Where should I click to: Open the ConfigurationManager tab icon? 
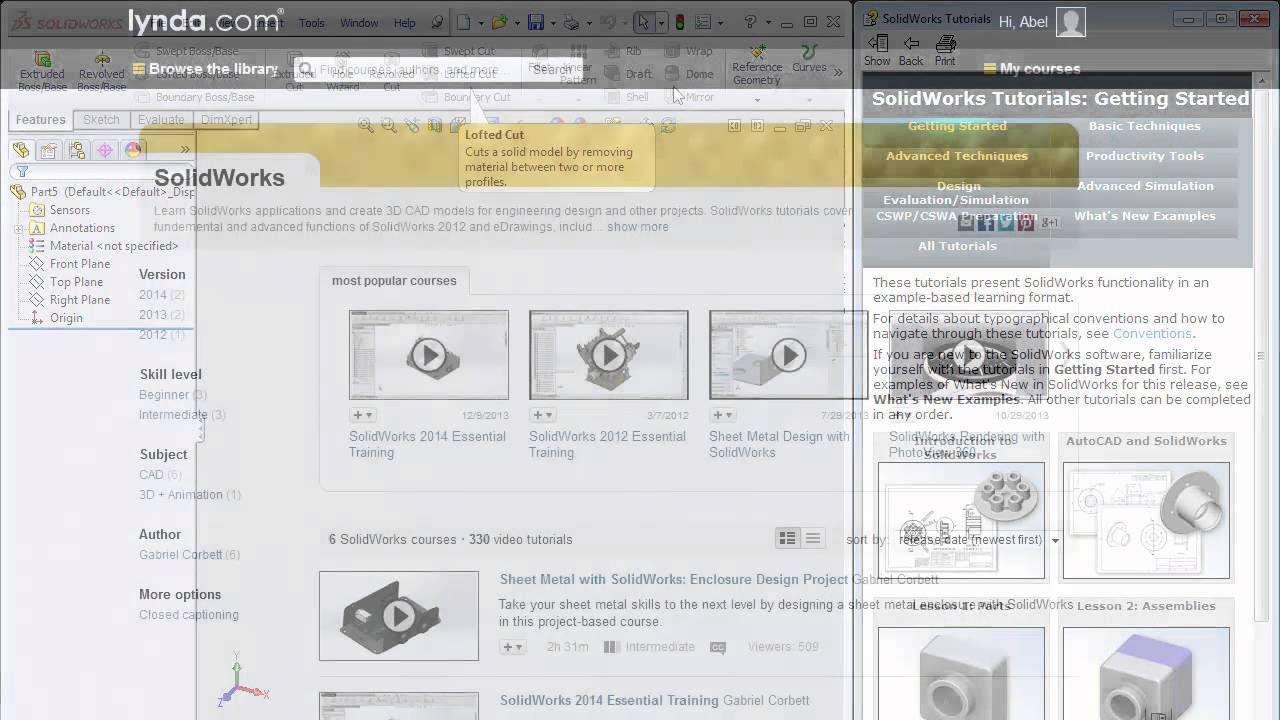click(x=76, y=150)
